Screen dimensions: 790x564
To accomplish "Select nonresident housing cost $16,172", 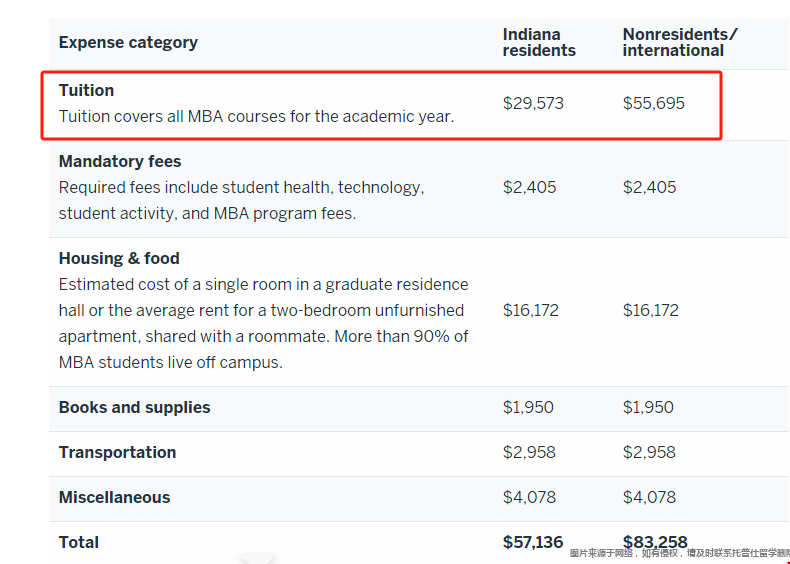I will (650, 310).
